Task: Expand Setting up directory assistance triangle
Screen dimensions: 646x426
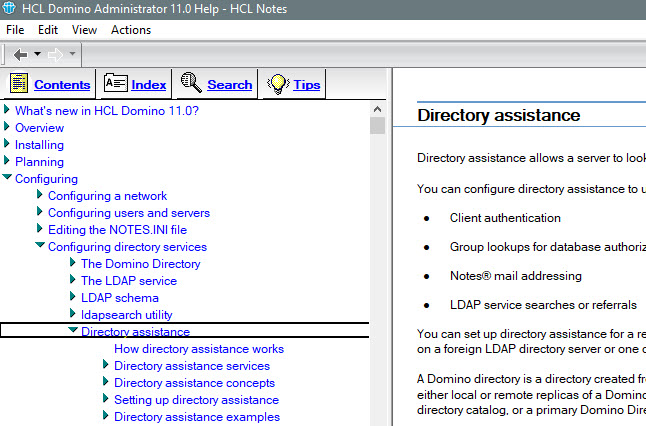Action: point(105,398)
